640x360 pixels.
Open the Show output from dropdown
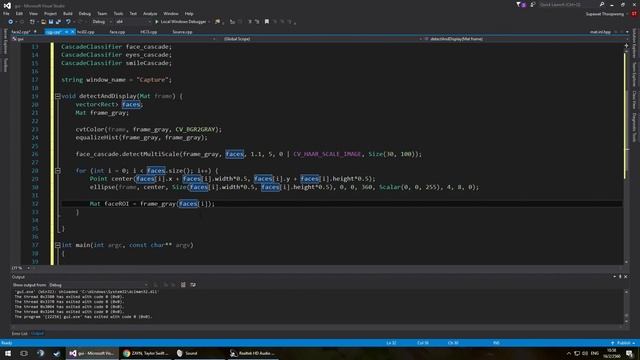pos(98,285)
